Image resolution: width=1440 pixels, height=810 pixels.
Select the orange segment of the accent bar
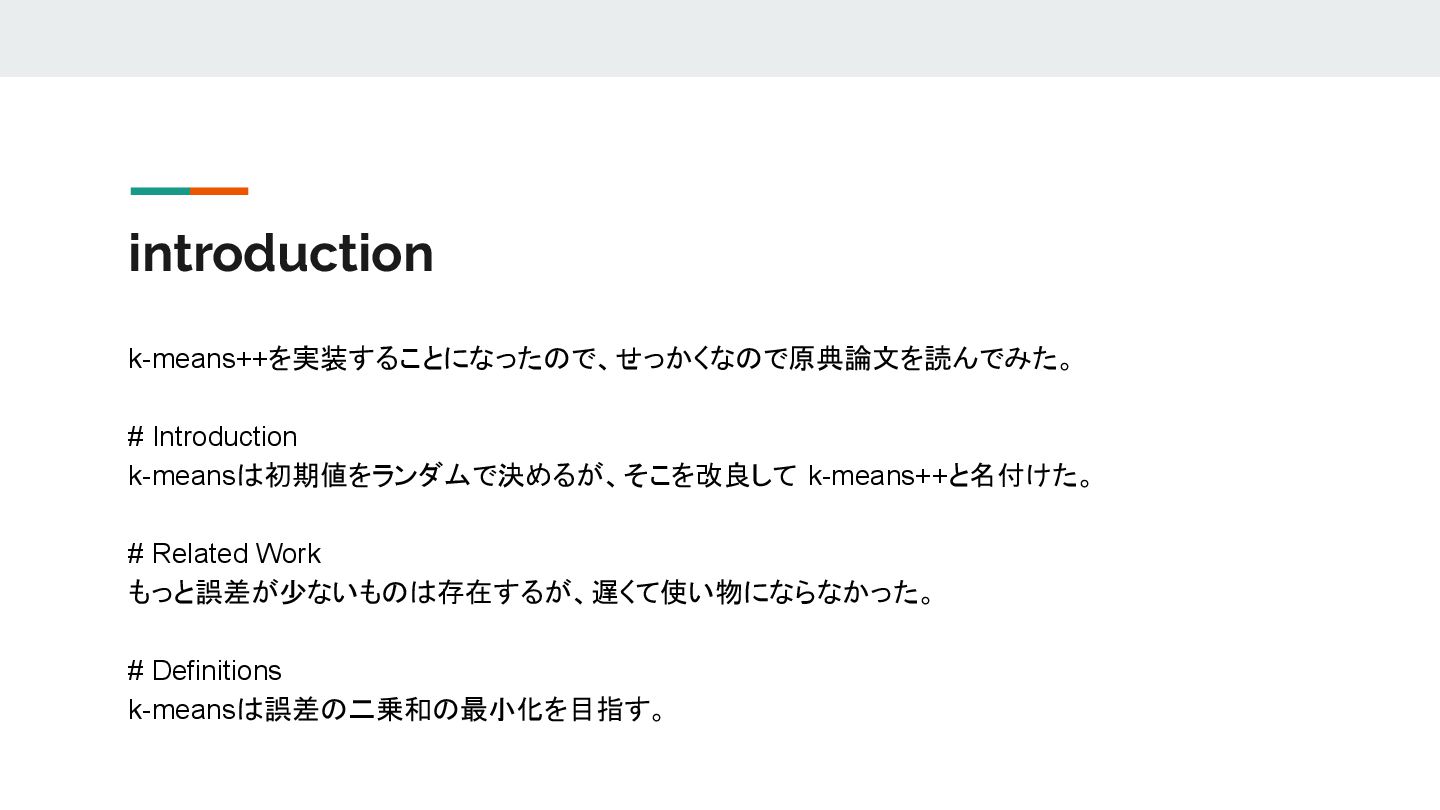(219, 191)
